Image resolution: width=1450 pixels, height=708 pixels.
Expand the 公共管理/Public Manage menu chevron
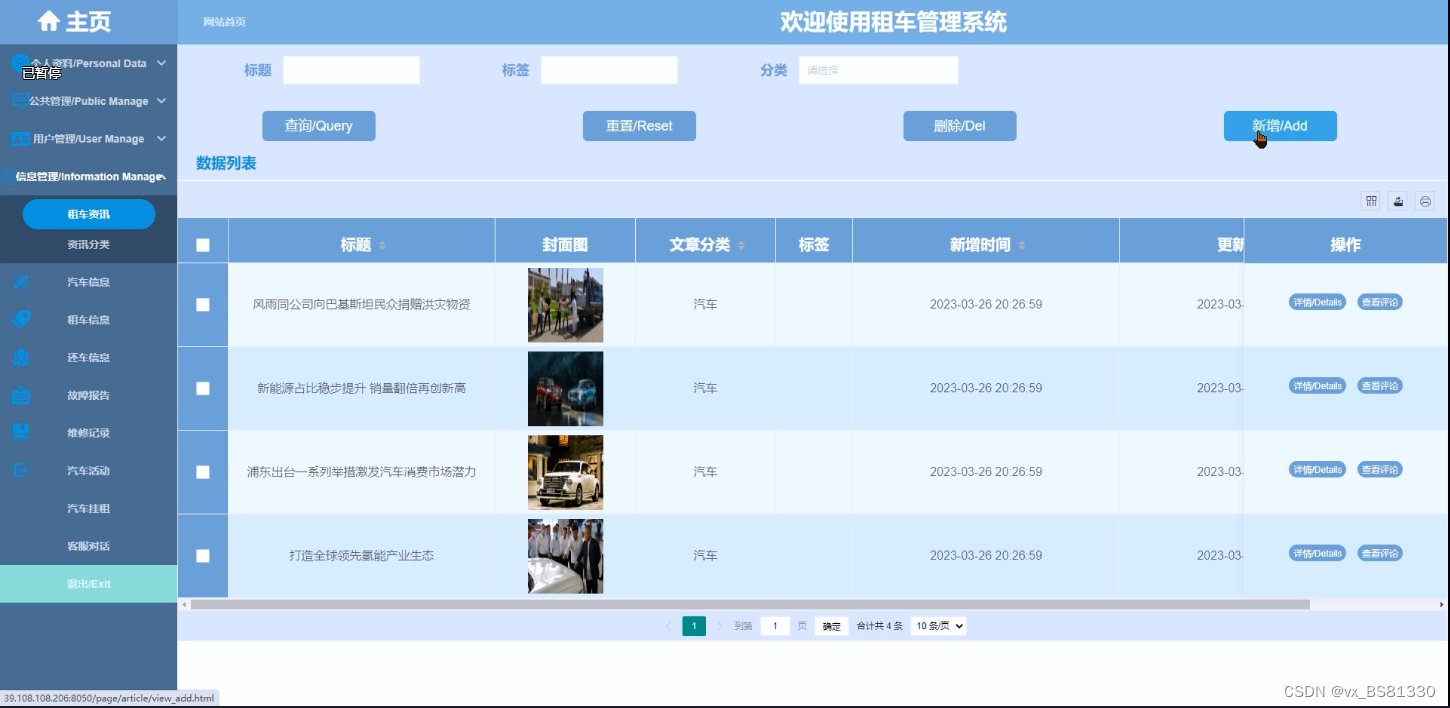161,101
